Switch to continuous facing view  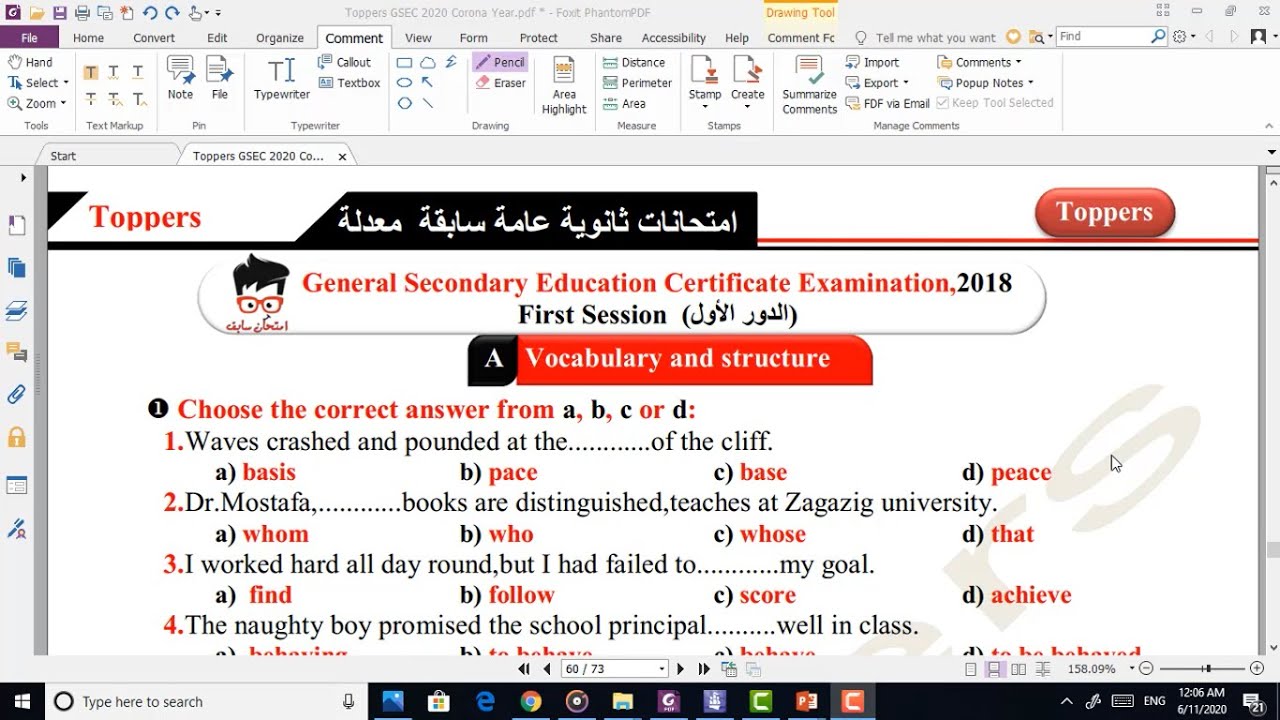click(x=1042, y=669)
